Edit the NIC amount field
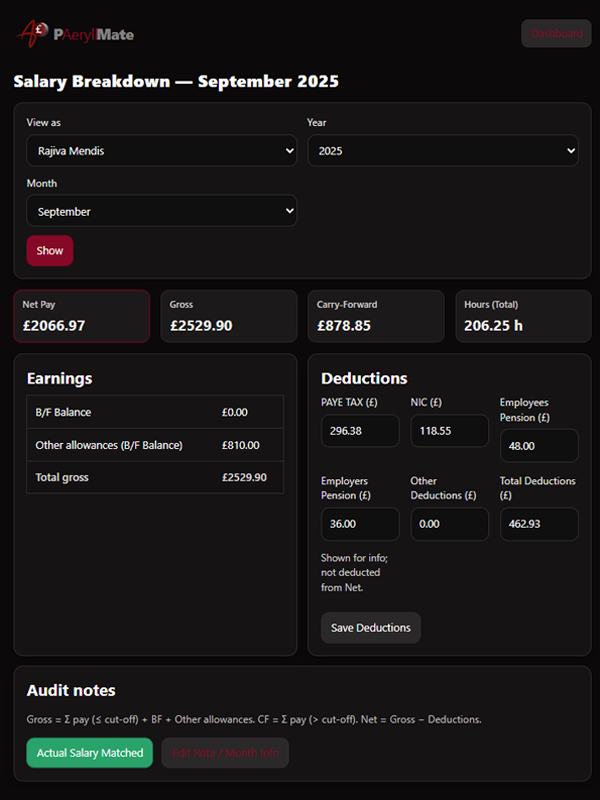The height and width of the screenshot is (800, 600). click(x=449, y=431)
